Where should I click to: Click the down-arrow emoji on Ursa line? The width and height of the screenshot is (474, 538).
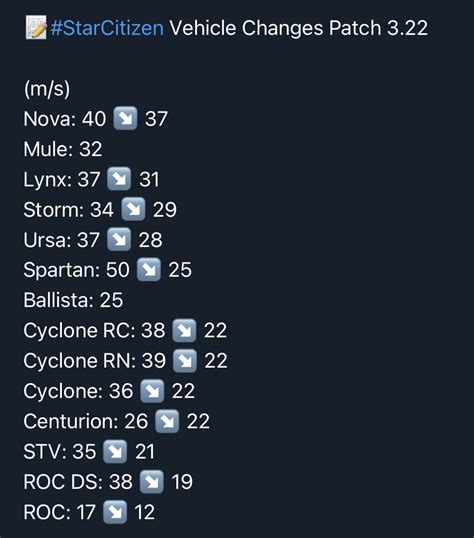[x=119, y=239]
